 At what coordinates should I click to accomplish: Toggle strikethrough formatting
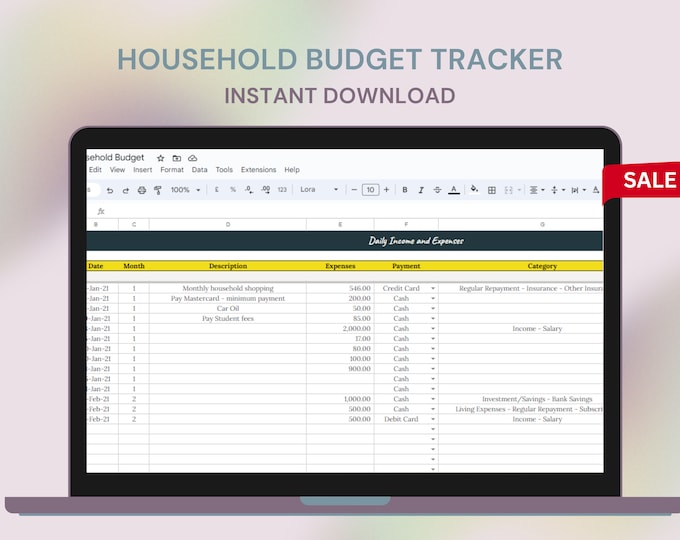tap(437, 190)
